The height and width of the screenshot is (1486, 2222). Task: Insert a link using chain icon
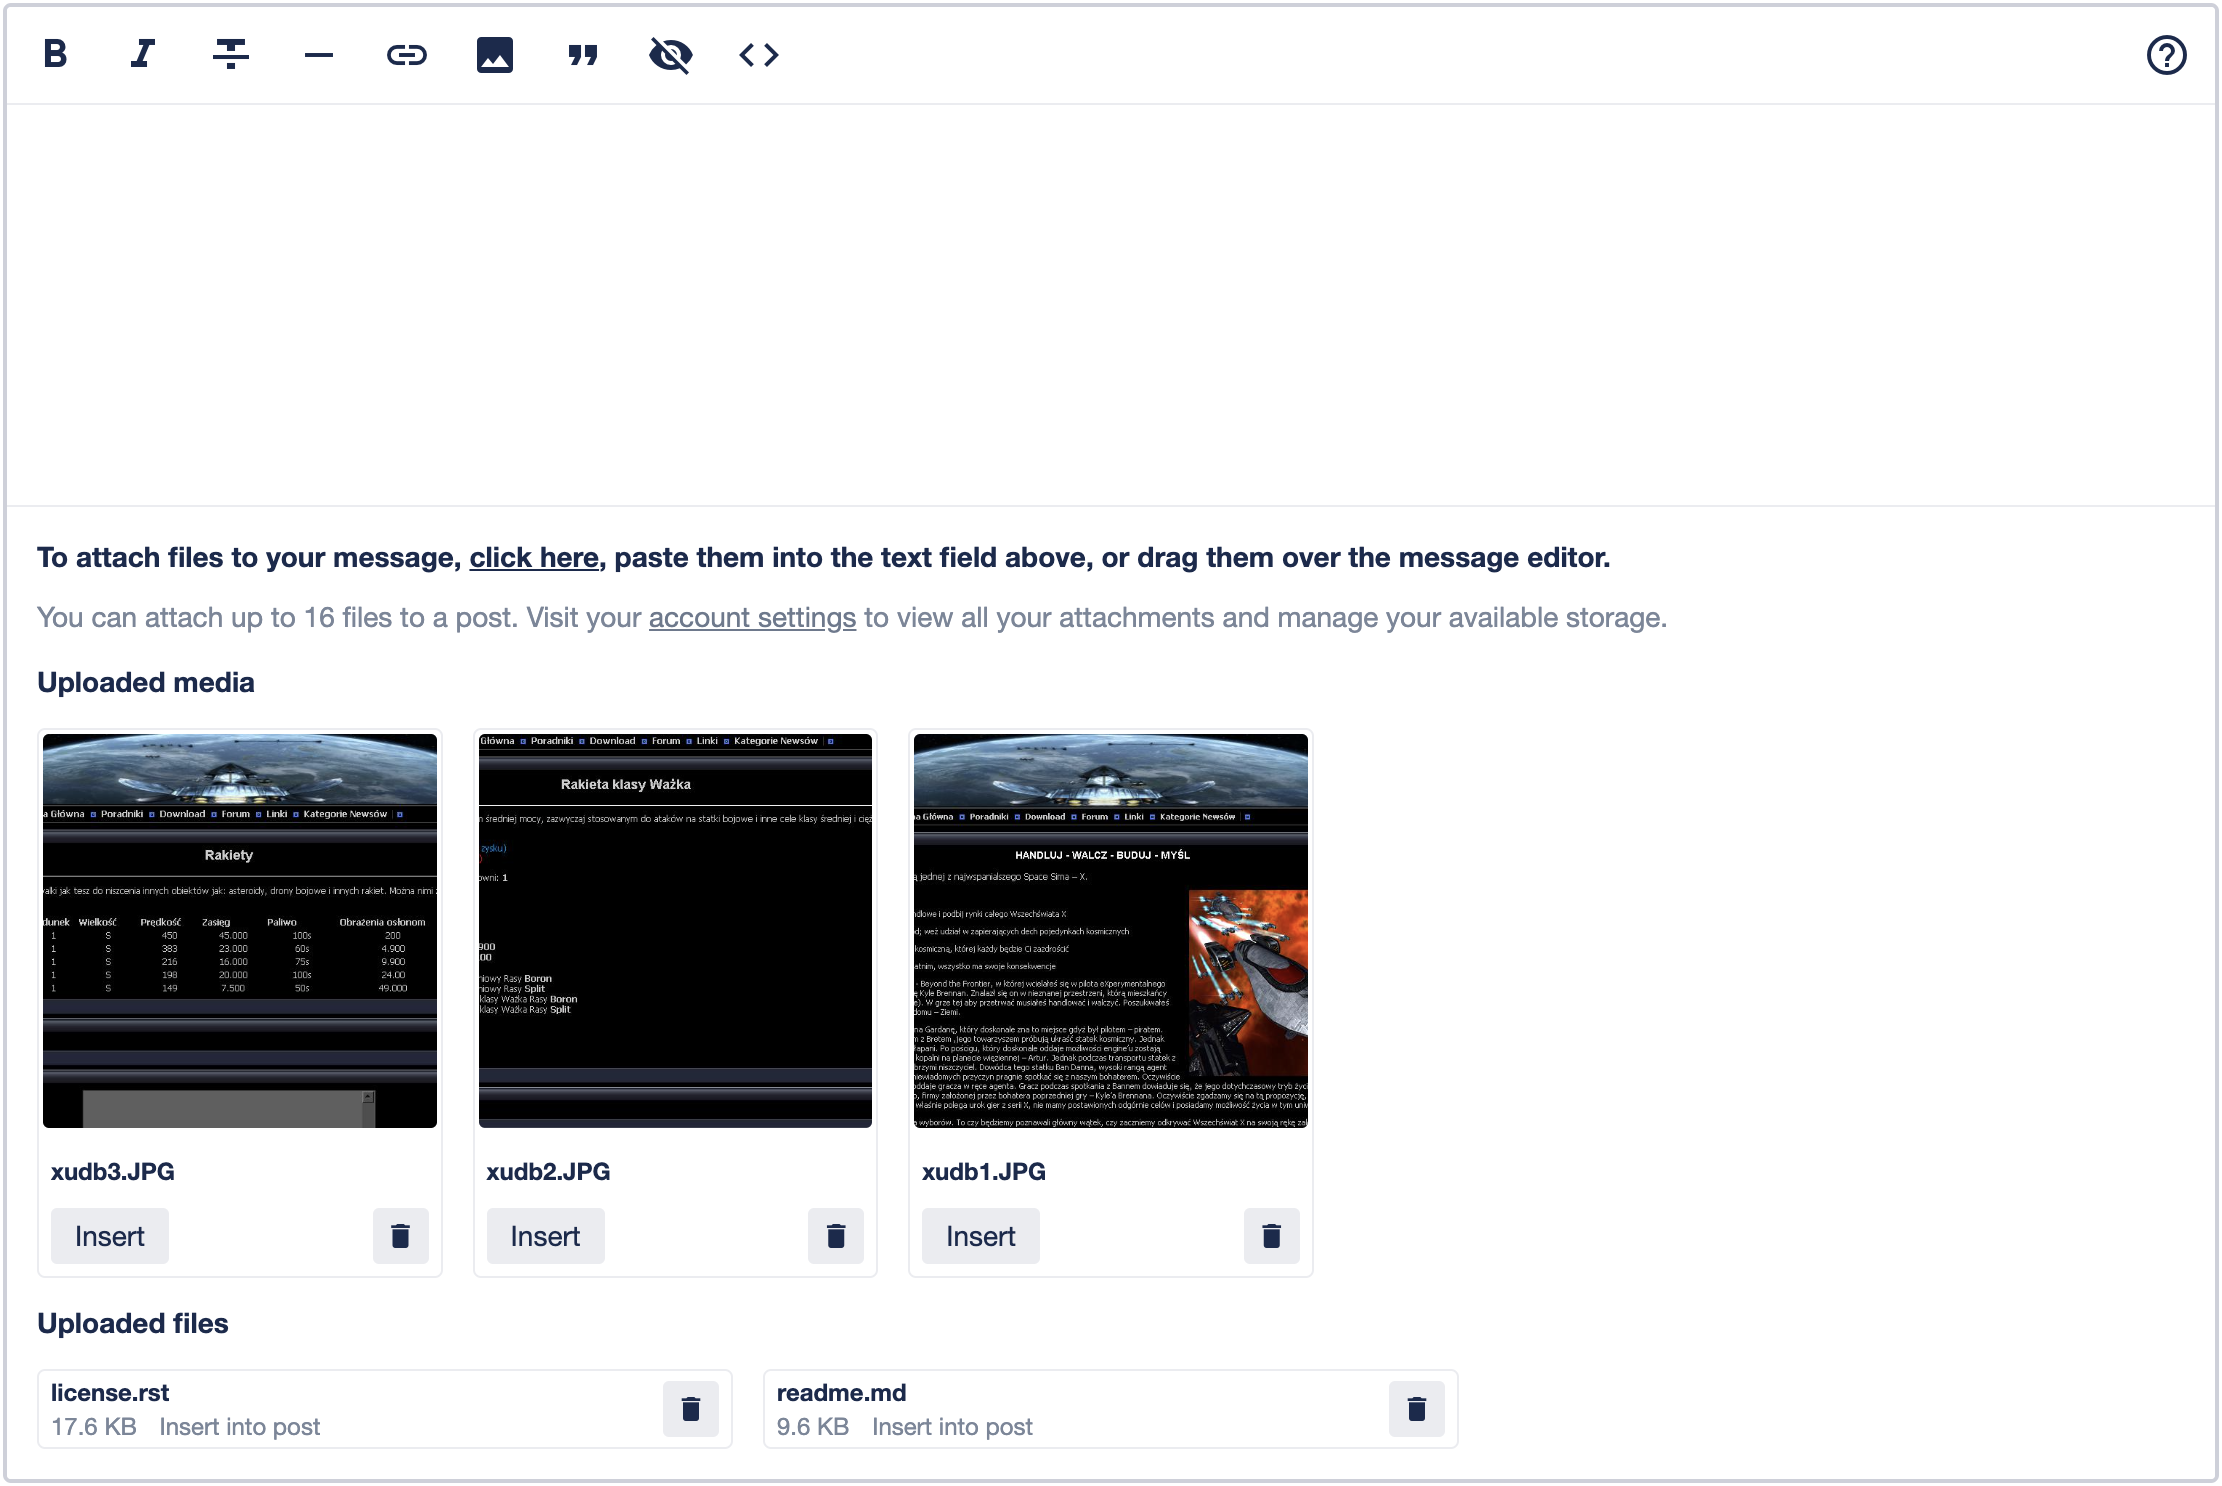coord(407,55)
